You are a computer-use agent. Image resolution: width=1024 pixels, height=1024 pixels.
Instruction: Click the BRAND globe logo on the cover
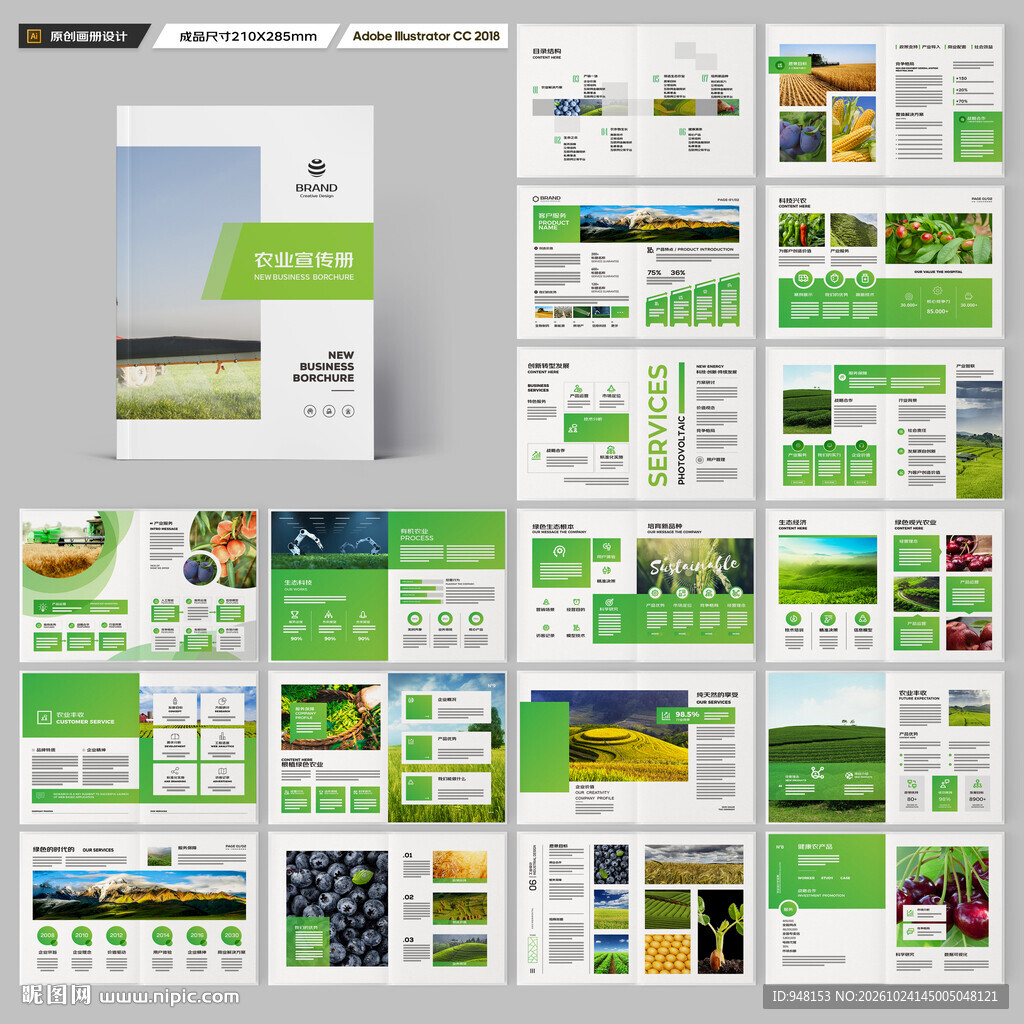pos(317,168)
